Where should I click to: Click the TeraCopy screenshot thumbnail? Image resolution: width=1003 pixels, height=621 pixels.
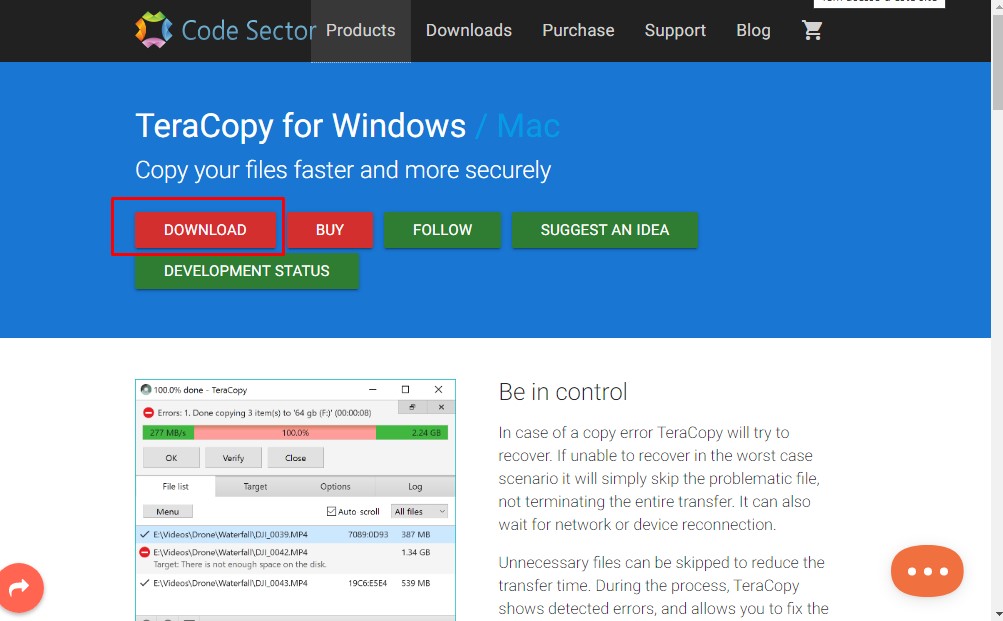point(296,500)
